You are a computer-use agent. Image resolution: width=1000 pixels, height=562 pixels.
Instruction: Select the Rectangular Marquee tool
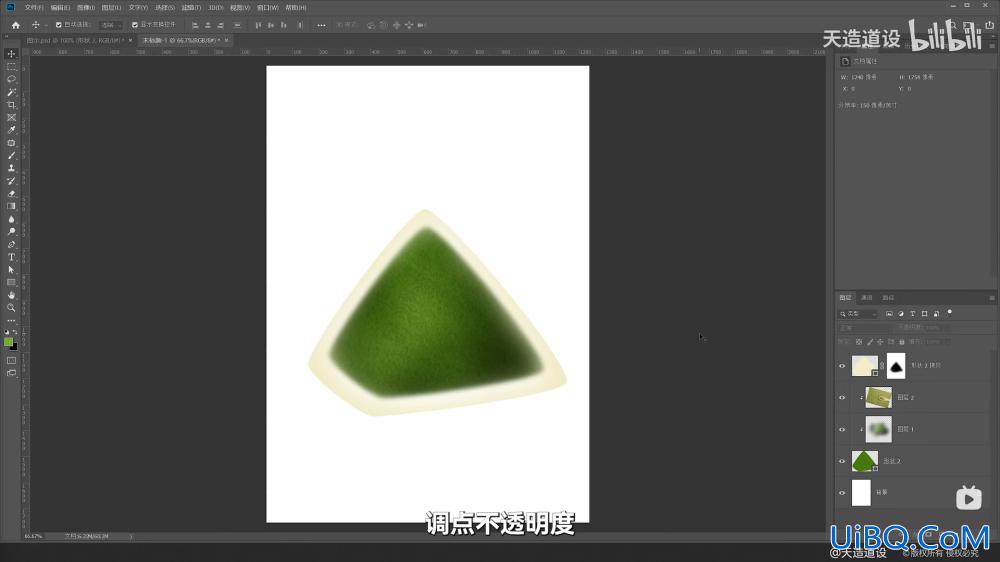pos(11,66)
